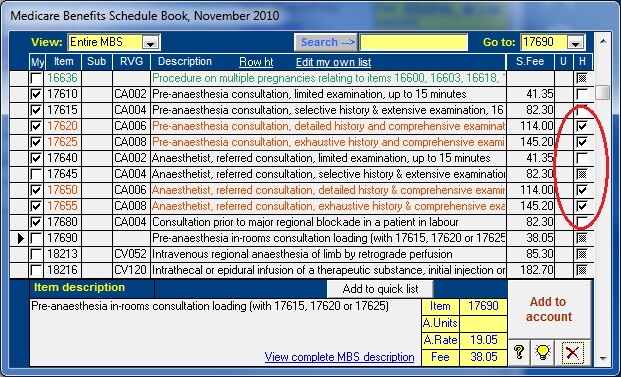
Task: Click the A.Rate value 19.05 field
Action: tap(483, 340)
